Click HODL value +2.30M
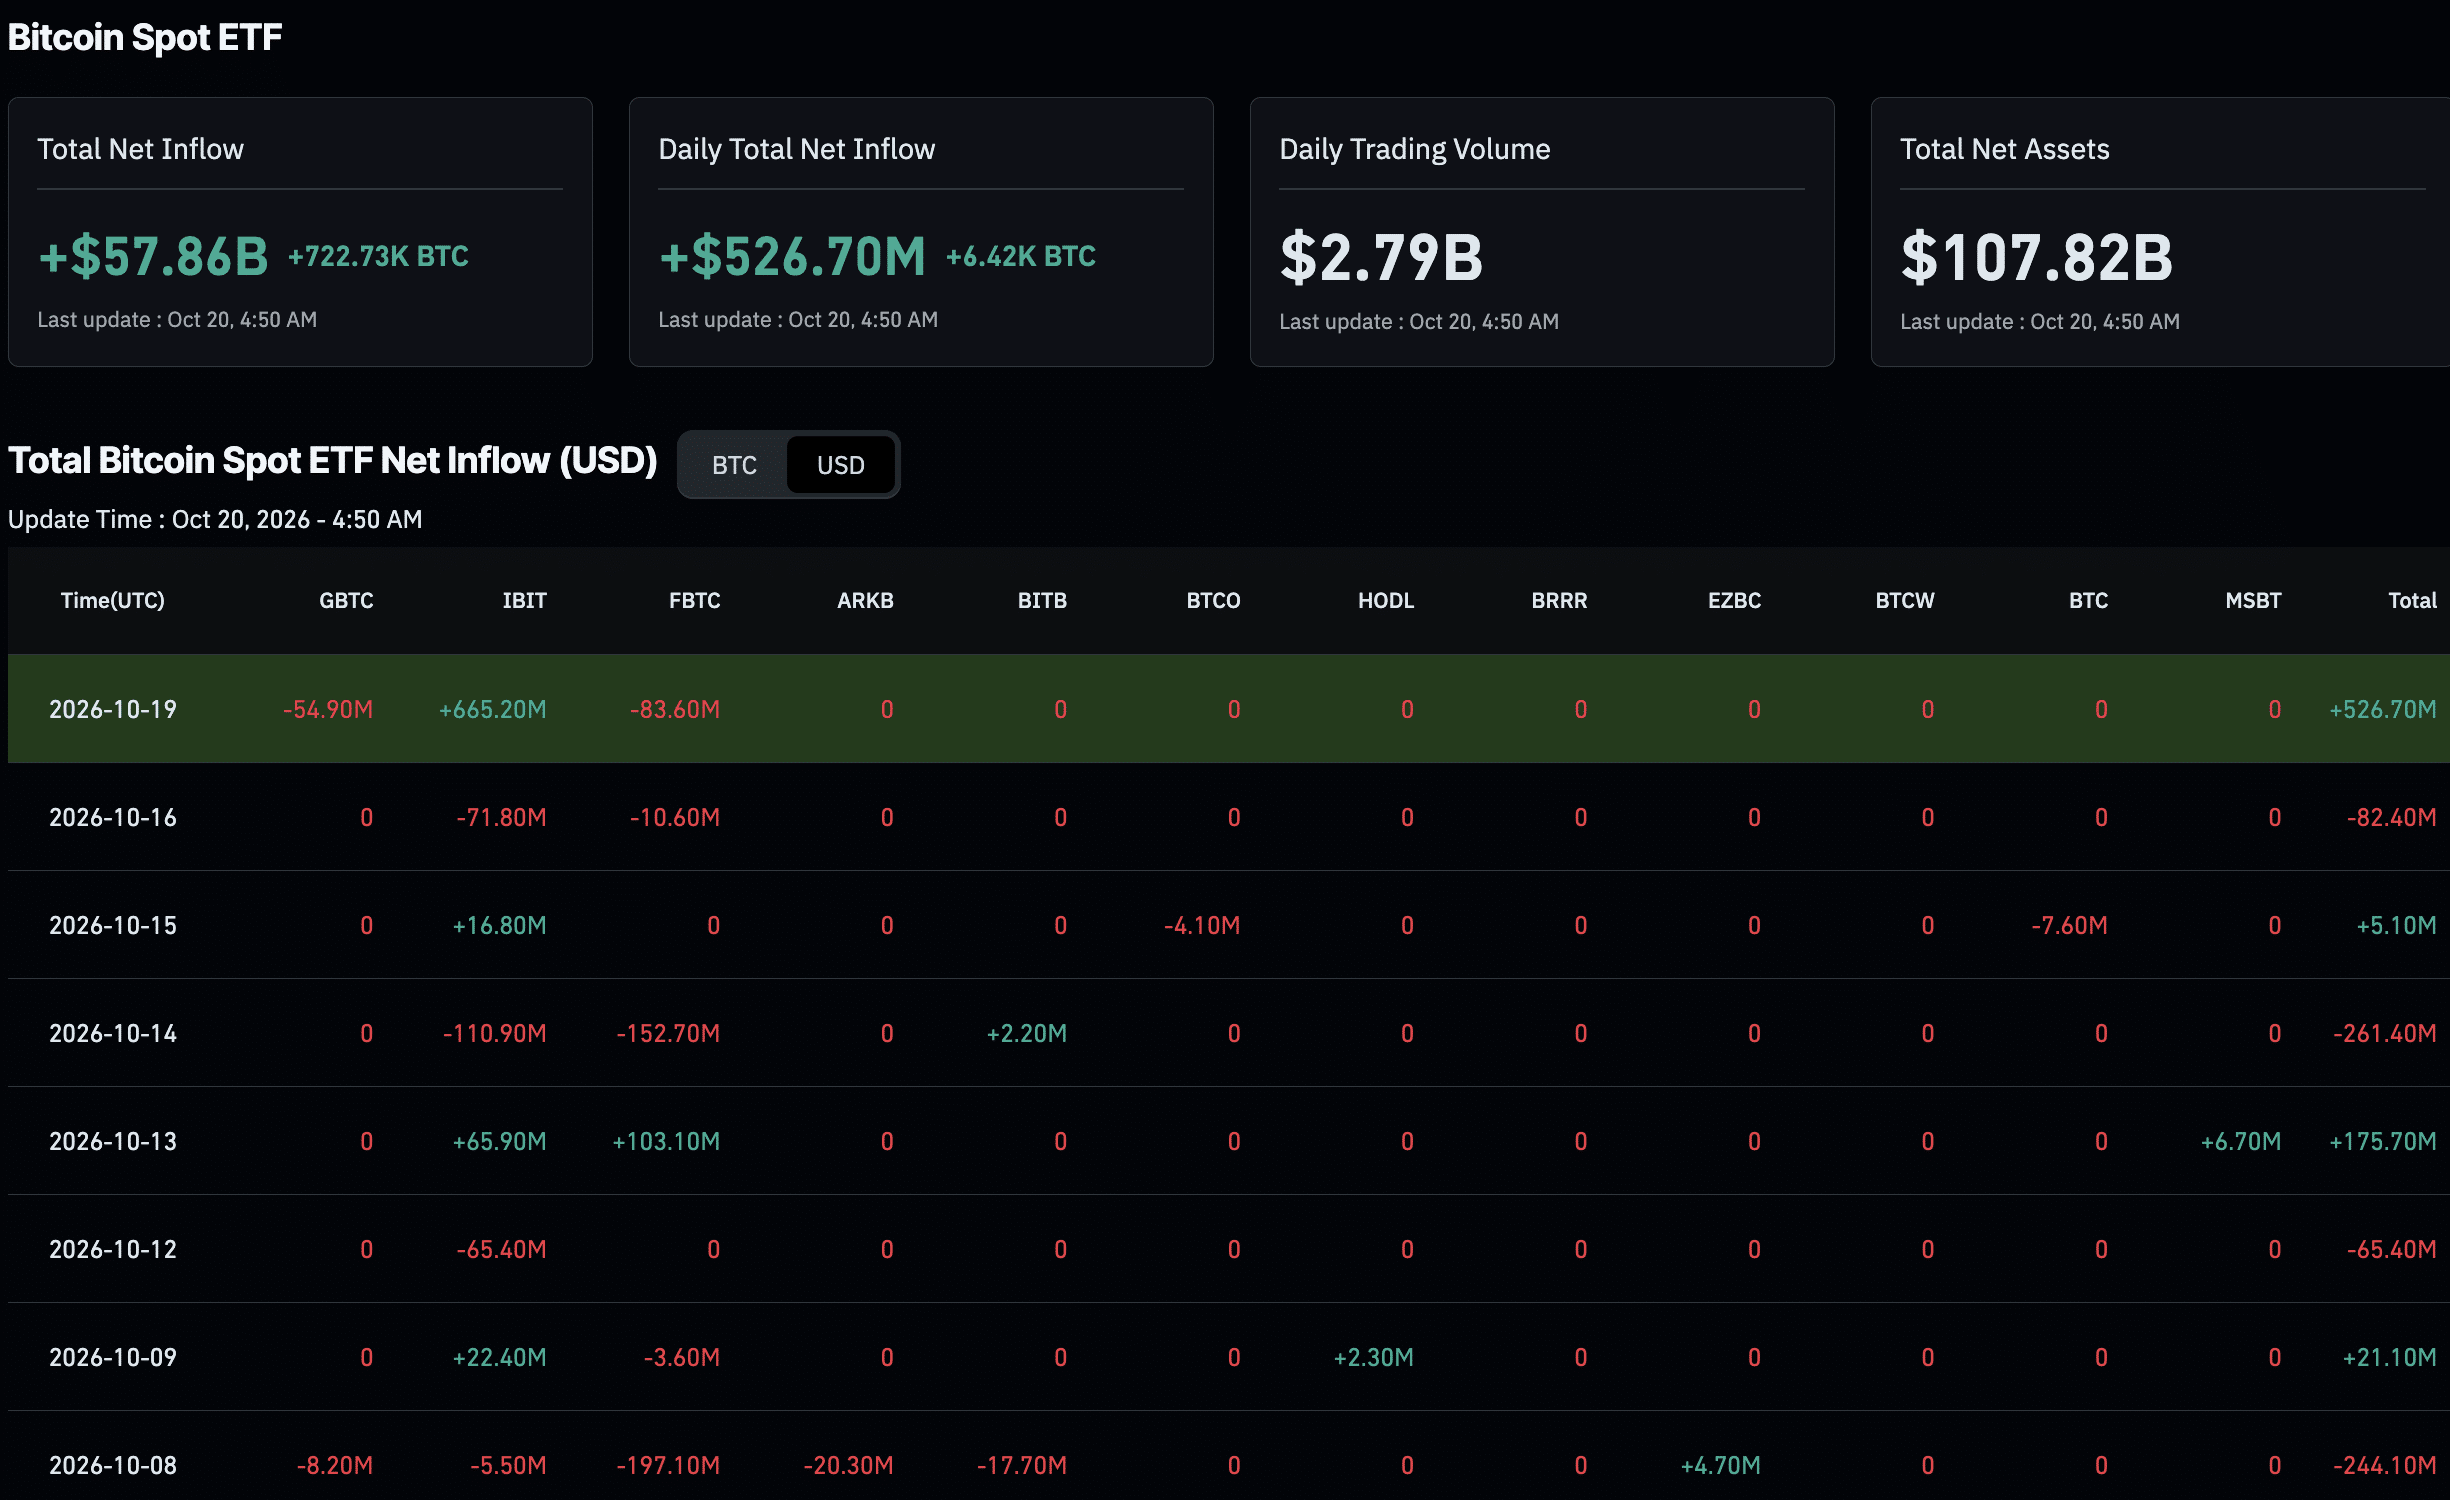The image size is (2450, 1500). (1374, 1357)
